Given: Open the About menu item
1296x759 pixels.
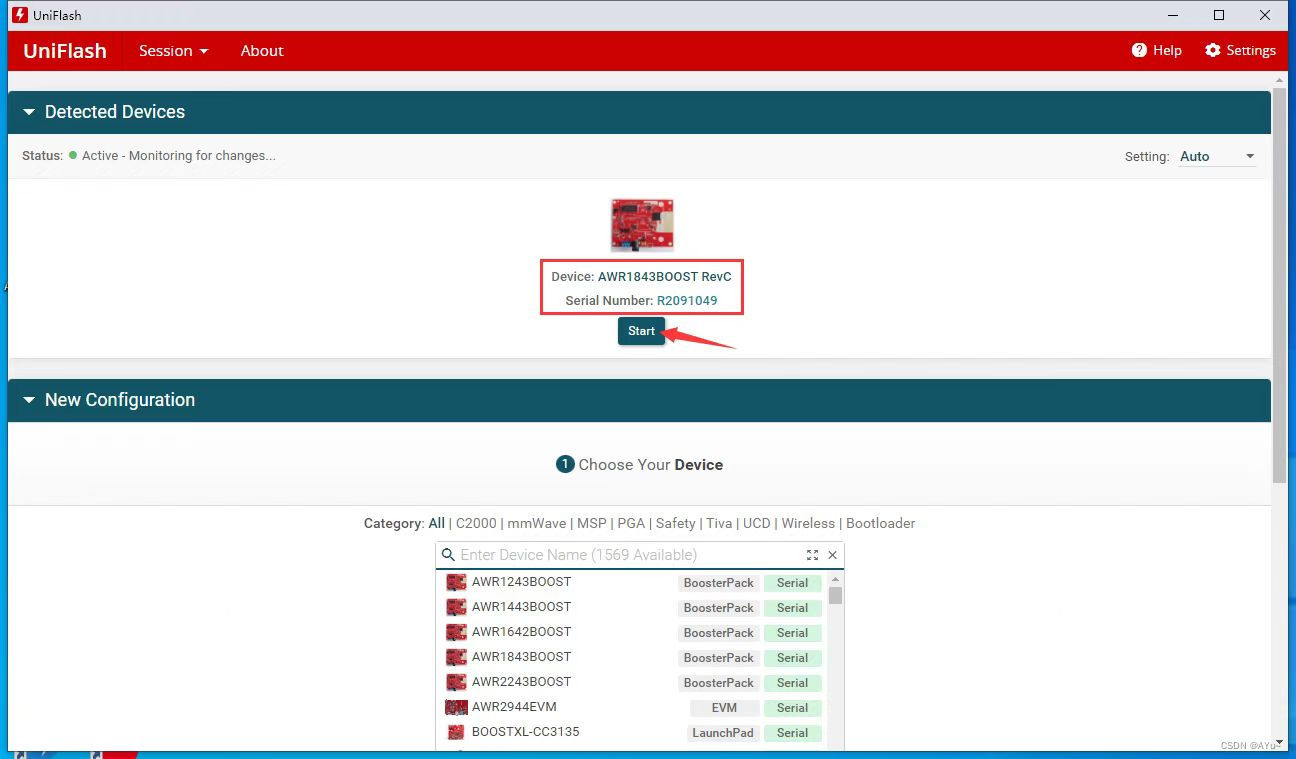Looking at the screenshot, I should point(262,51).
